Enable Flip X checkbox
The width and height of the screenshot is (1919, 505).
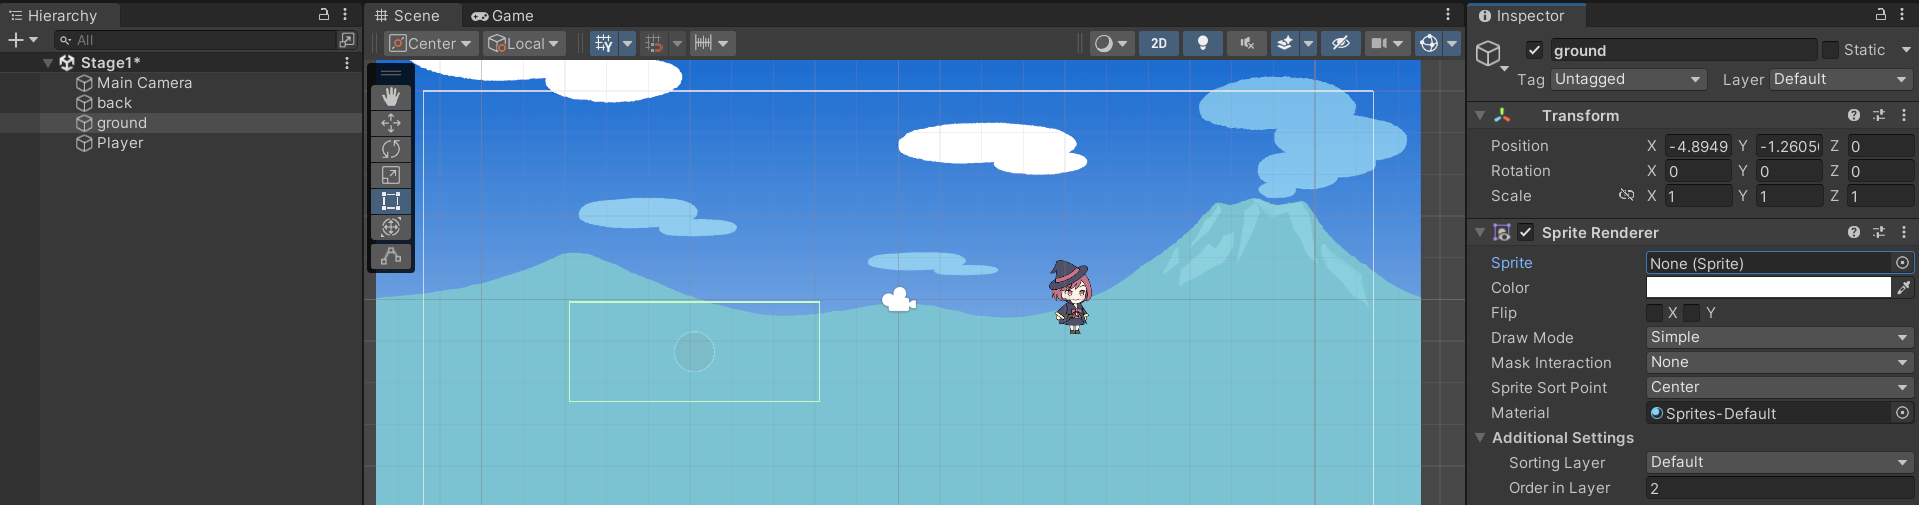tap(1655, 312)
